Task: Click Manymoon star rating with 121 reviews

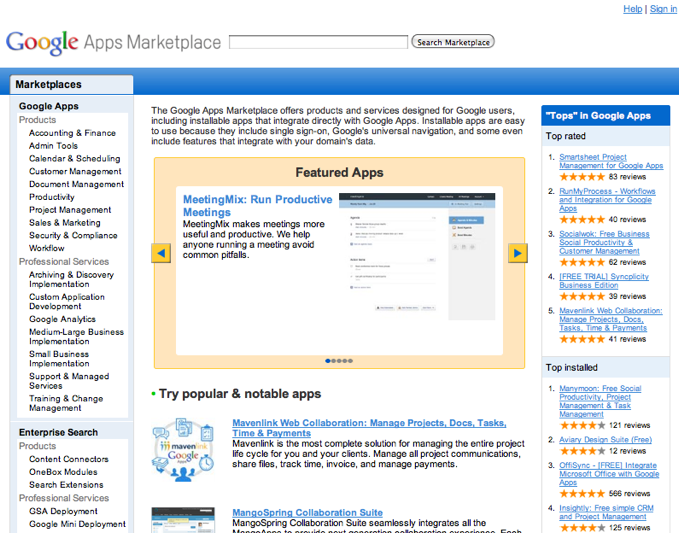Action: click(582, 425)
